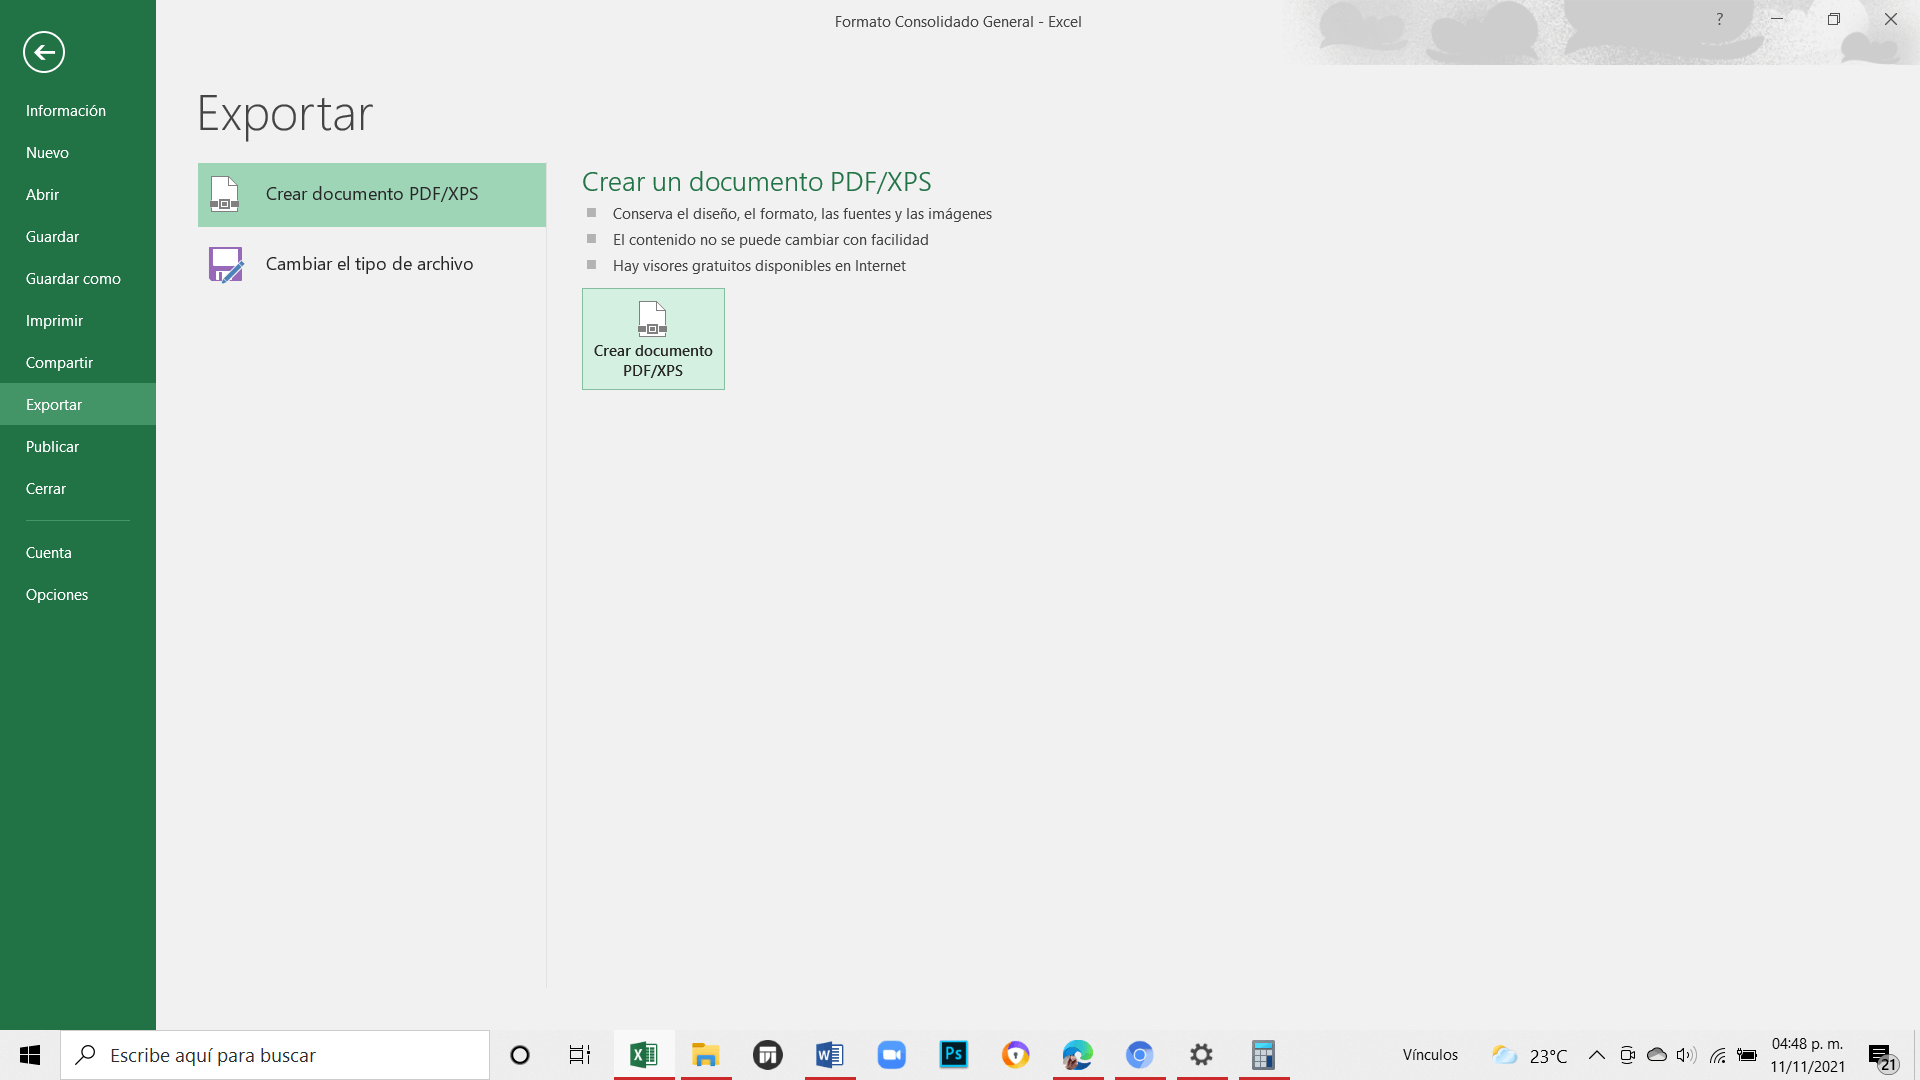Open Word from the taskbar
The width and height of the screenshot is (1920, 1080).
829,1055
